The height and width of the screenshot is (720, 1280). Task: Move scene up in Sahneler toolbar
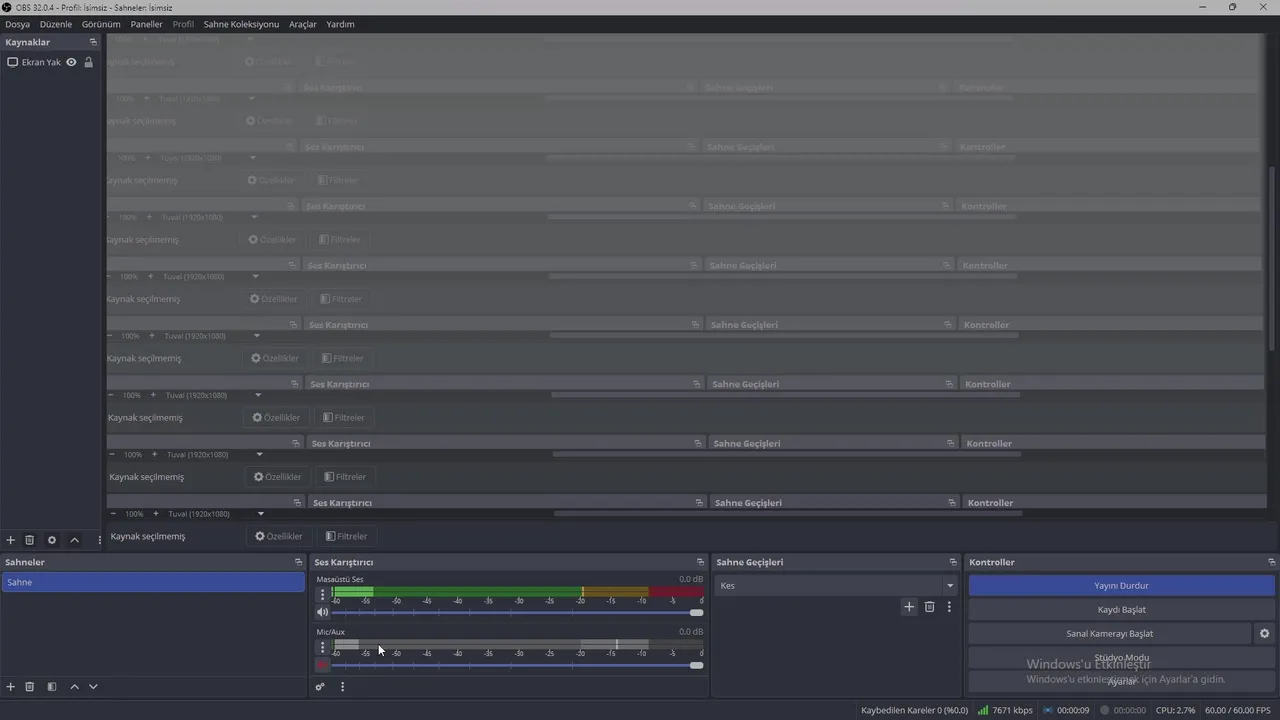(74, 687)
